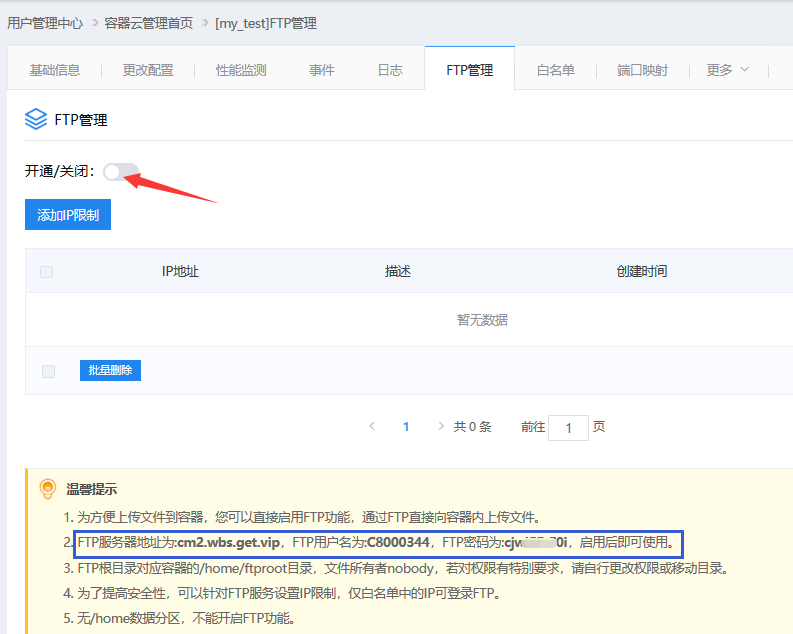Toggle the FTP 开通/关闭 switch
The width and height of the screenshot is (793, 634).
pos(121,172)
